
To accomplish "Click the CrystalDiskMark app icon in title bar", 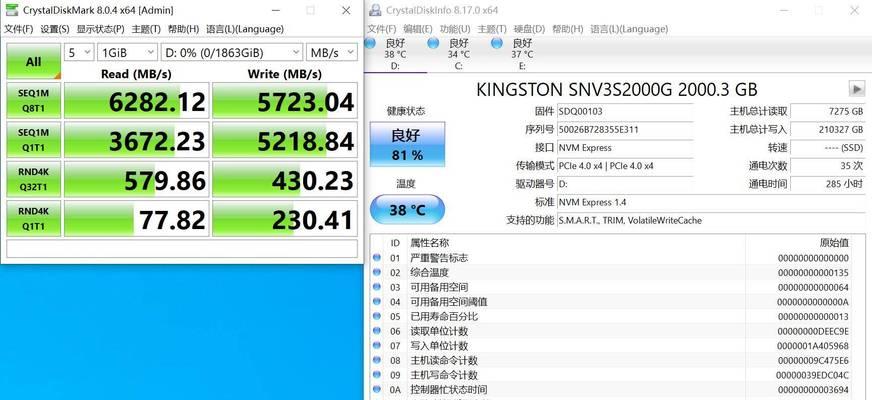I will click(x=11, y=10).
